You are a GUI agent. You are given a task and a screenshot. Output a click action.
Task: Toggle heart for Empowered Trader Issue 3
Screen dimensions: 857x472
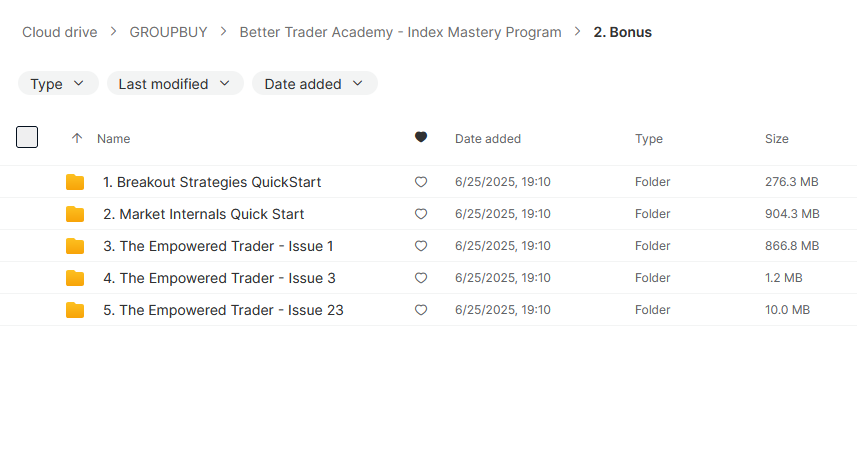pos(420,278)
